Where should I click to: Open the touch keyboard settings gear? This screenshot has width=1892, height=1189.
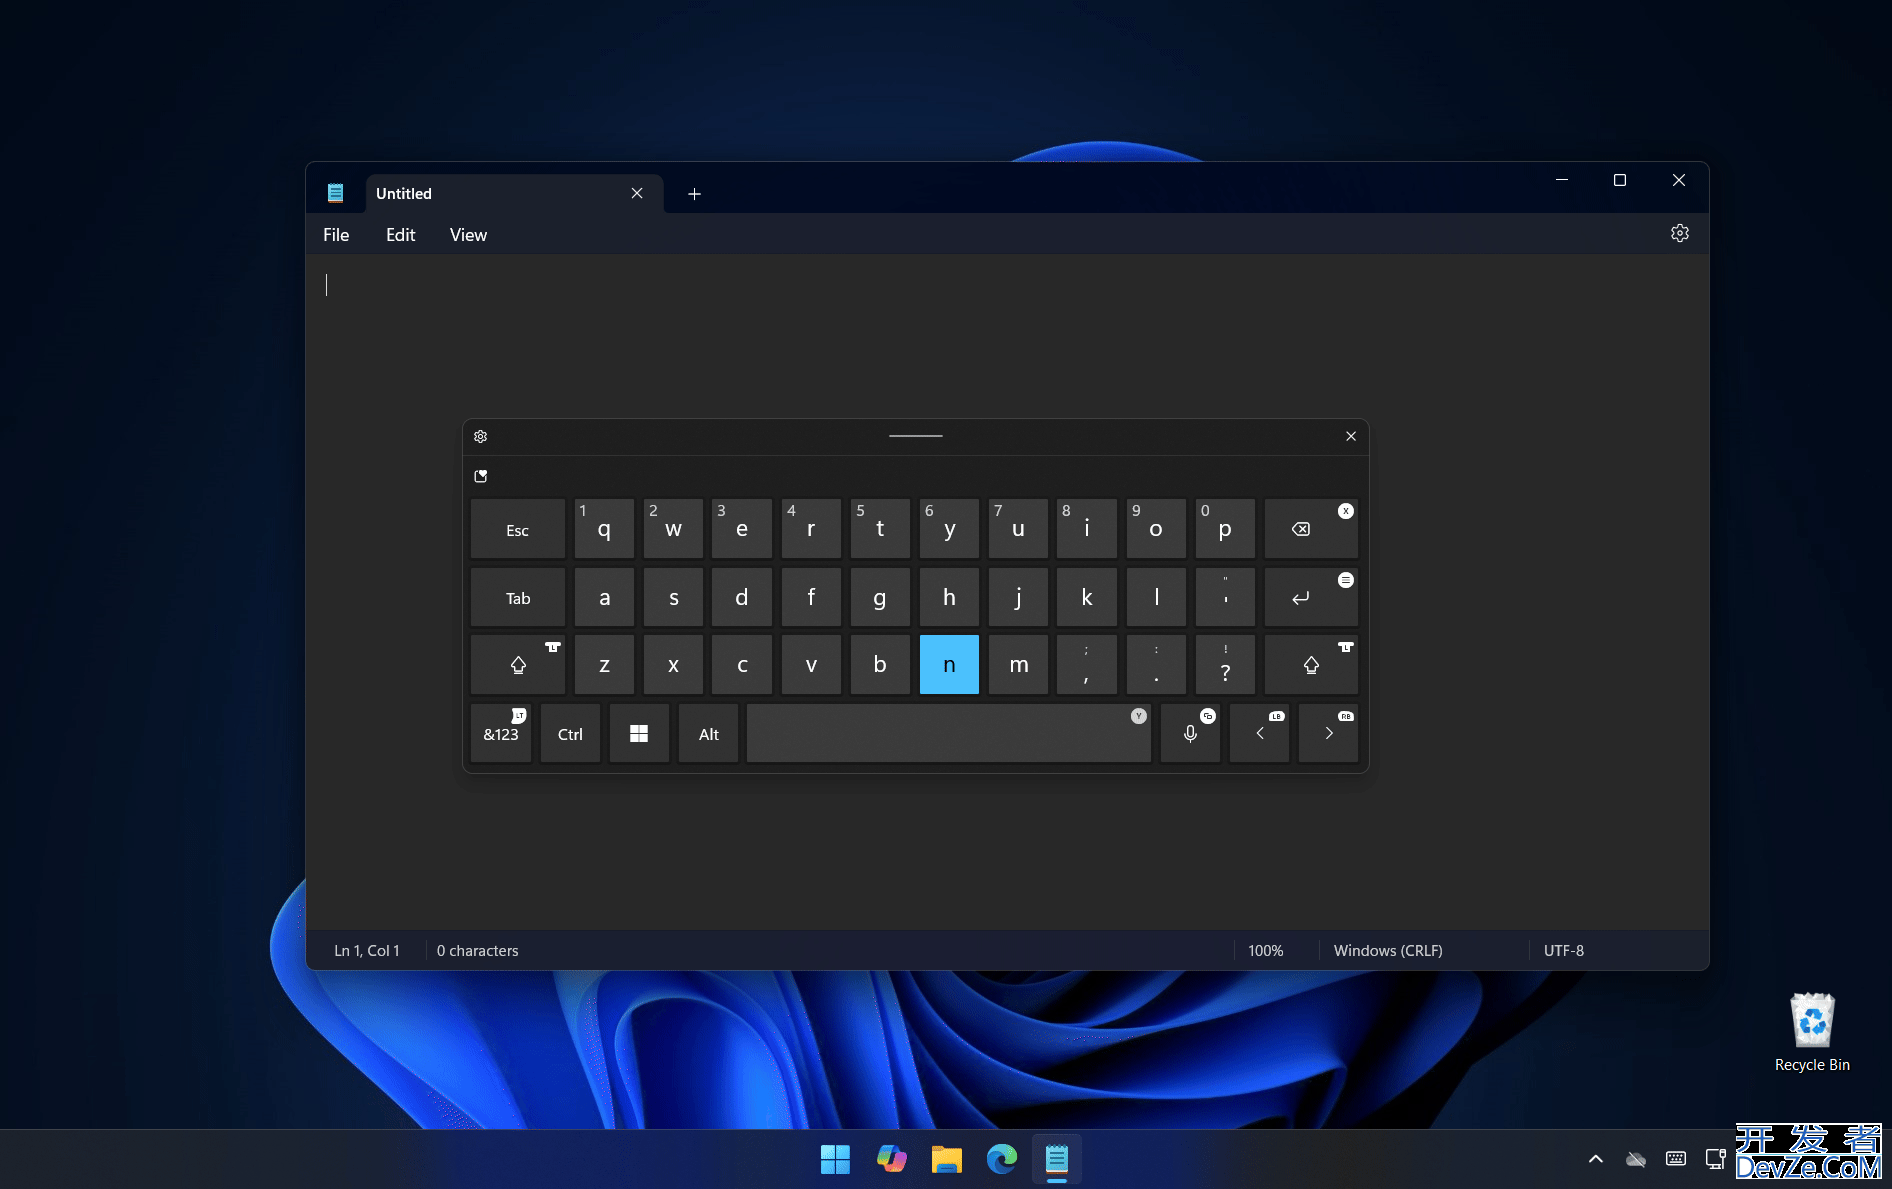[x=481, y=437]
